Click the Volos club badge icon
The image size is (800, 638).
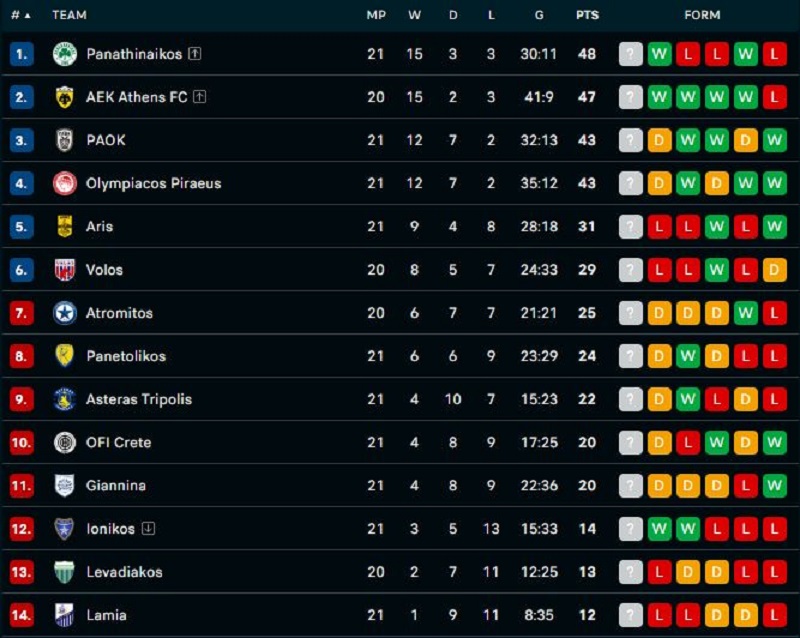[65, 270]
